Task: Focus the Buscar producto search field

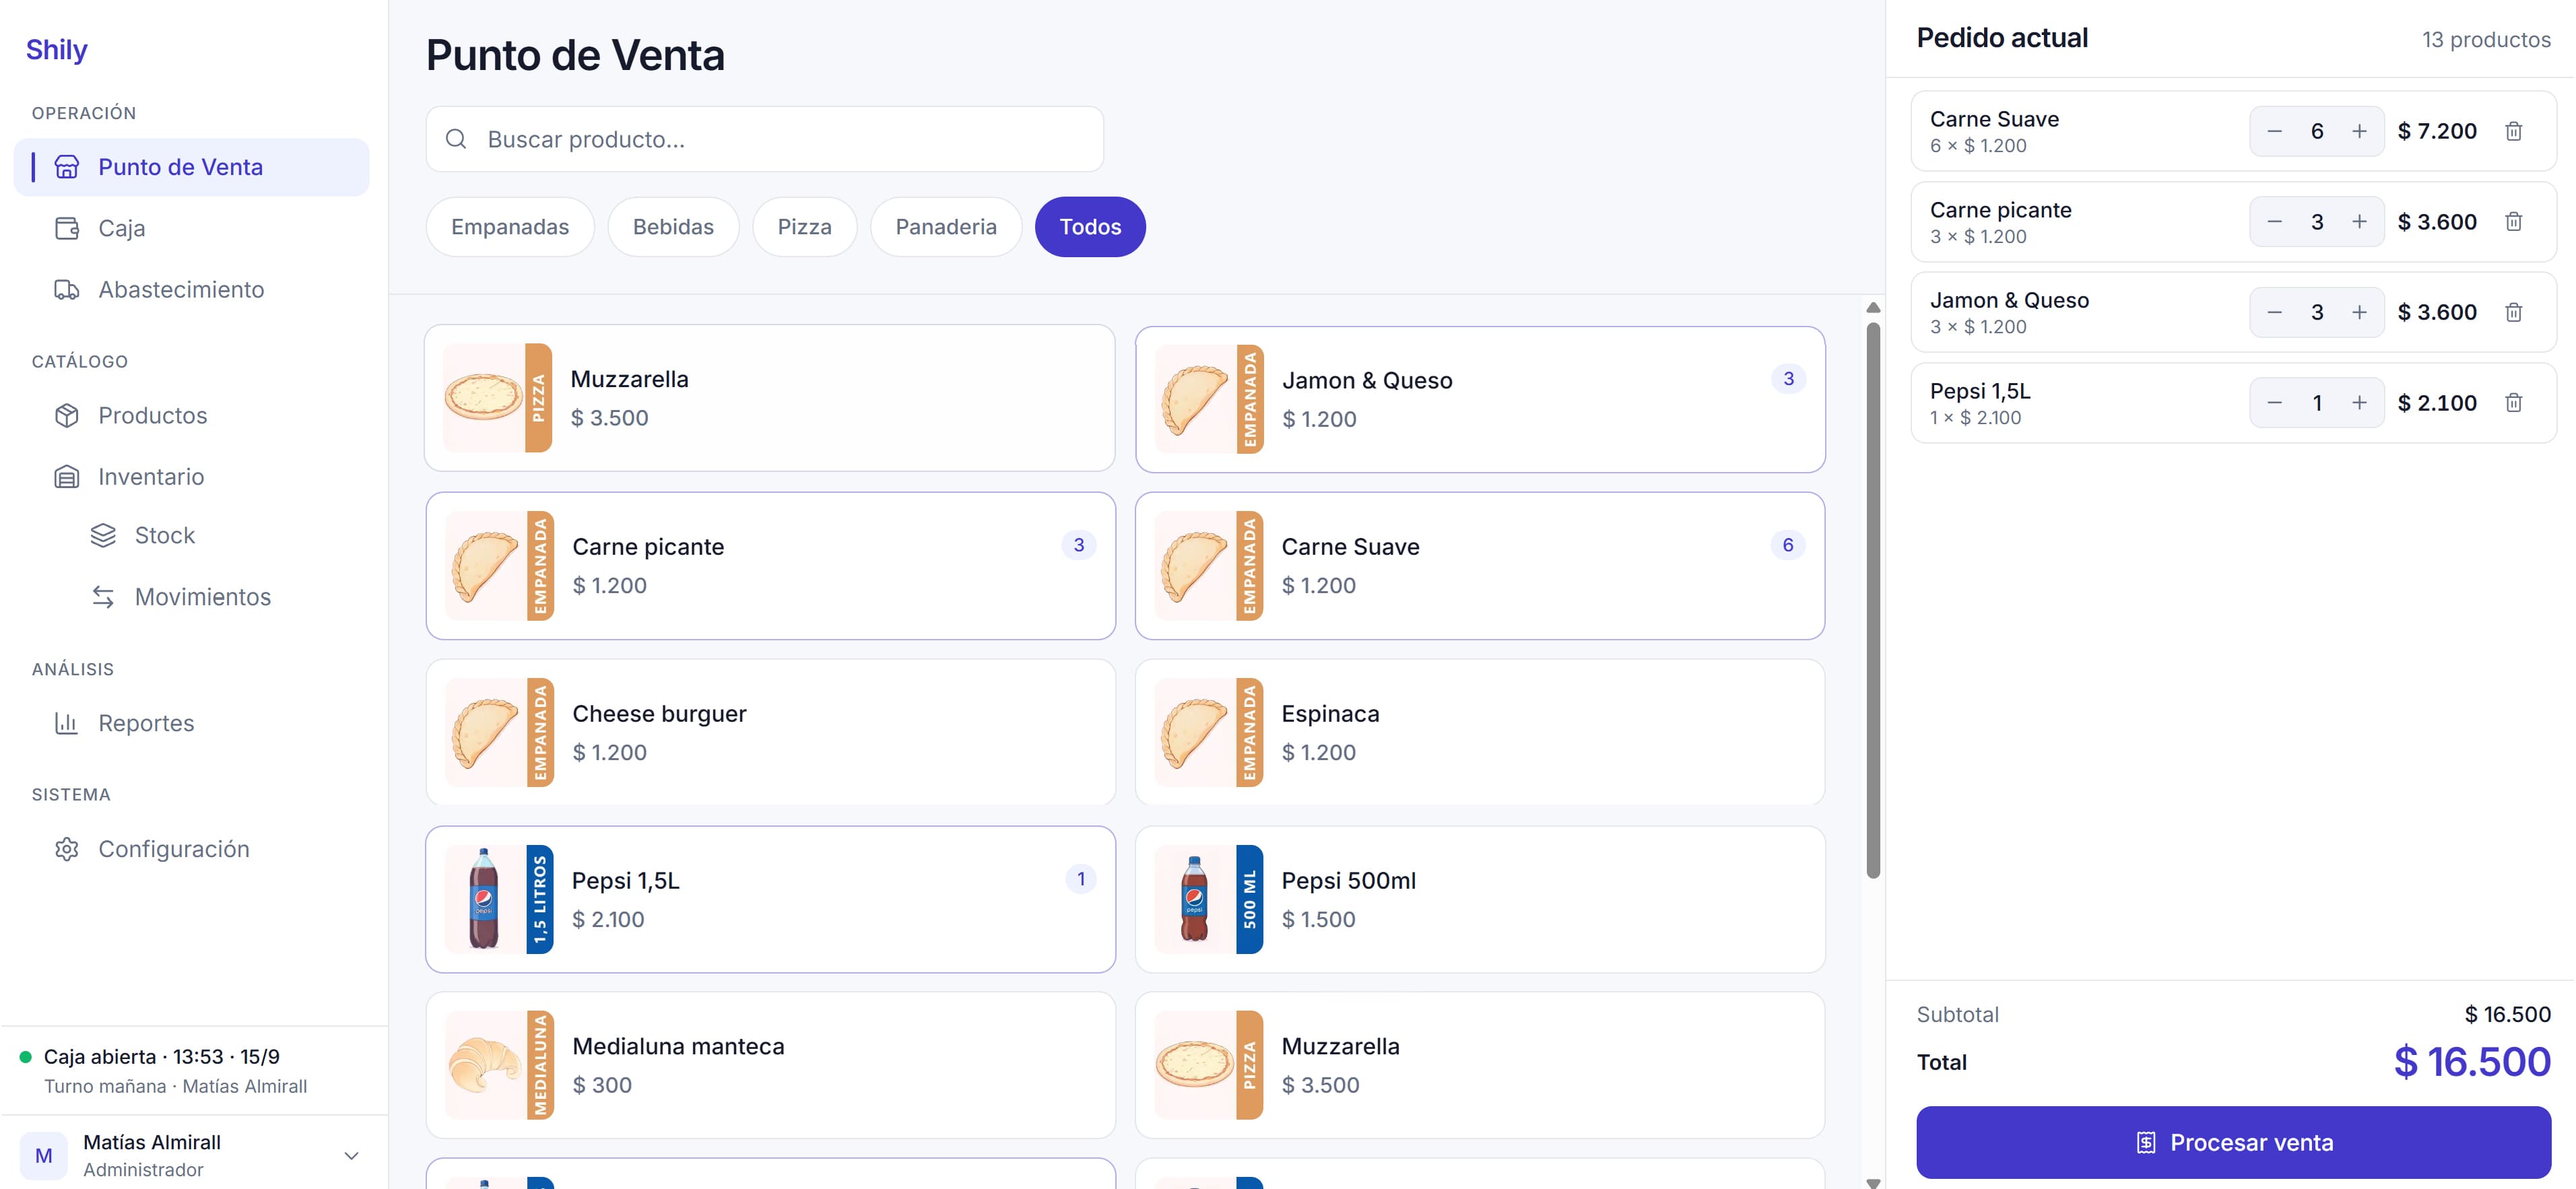Action: pos(764,139)
